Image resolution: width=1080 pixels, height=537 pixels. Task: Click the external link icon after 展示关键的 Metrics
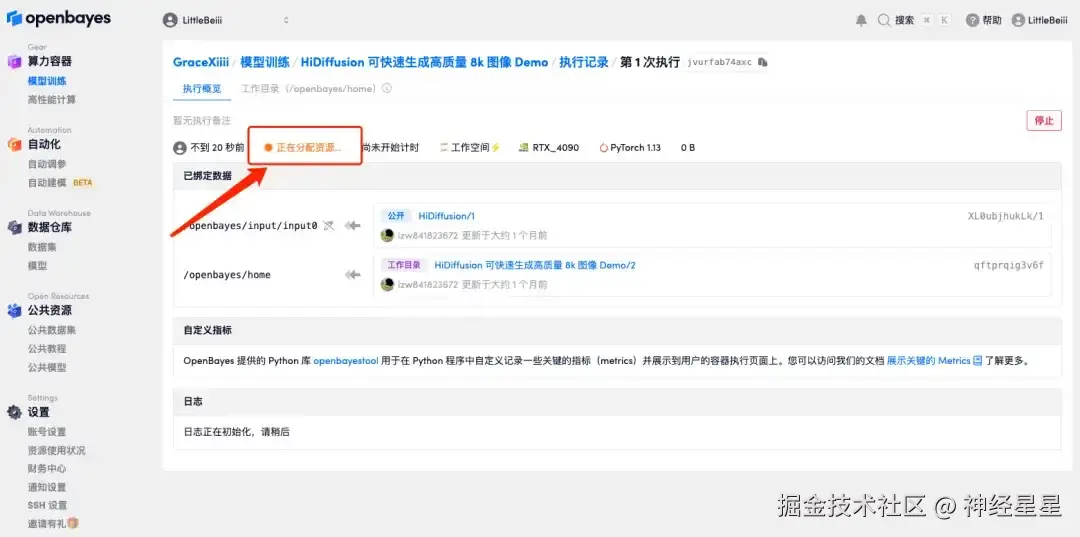click(977, 360)
